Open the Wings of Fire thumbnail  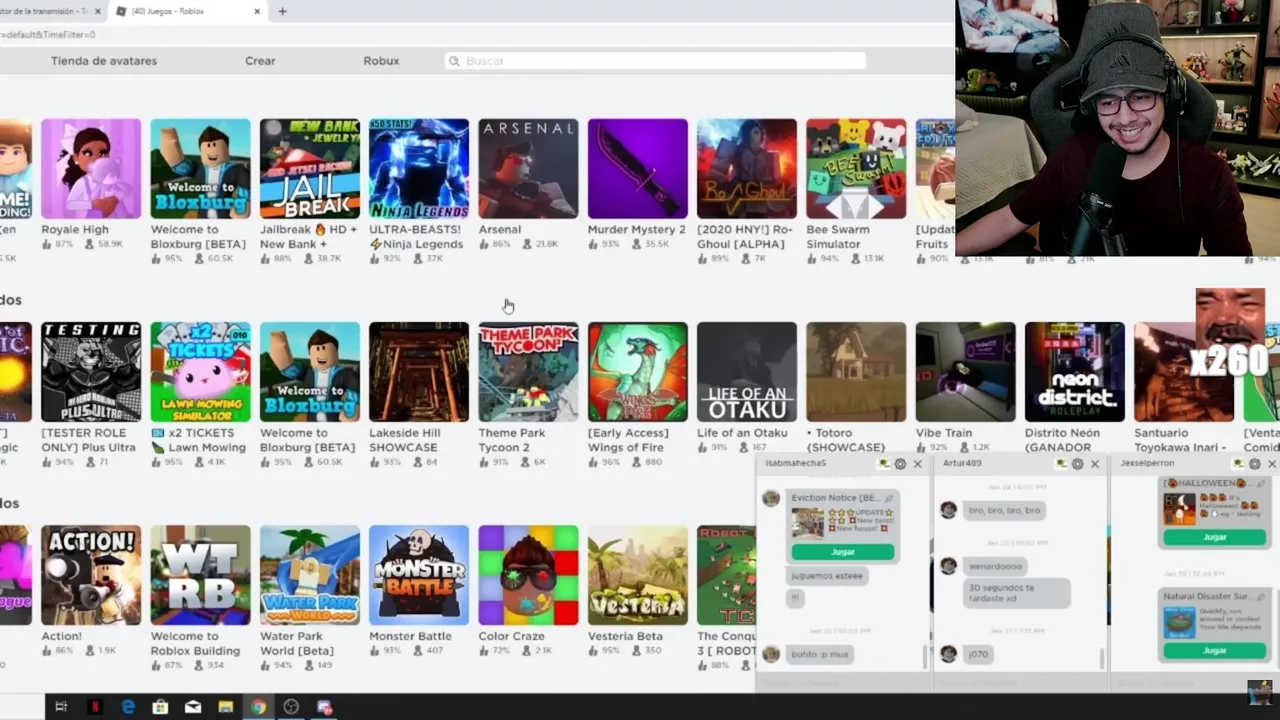(638, 372)
